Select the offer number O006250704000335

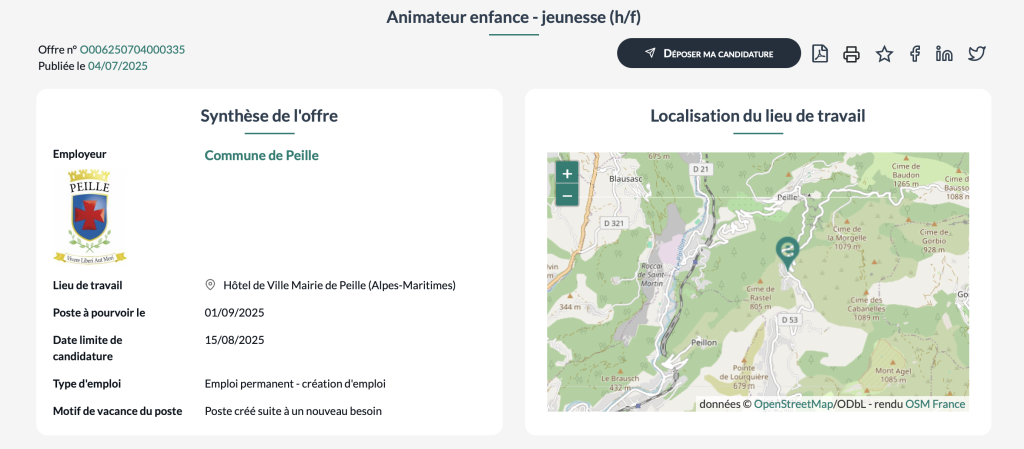[132, 49]
